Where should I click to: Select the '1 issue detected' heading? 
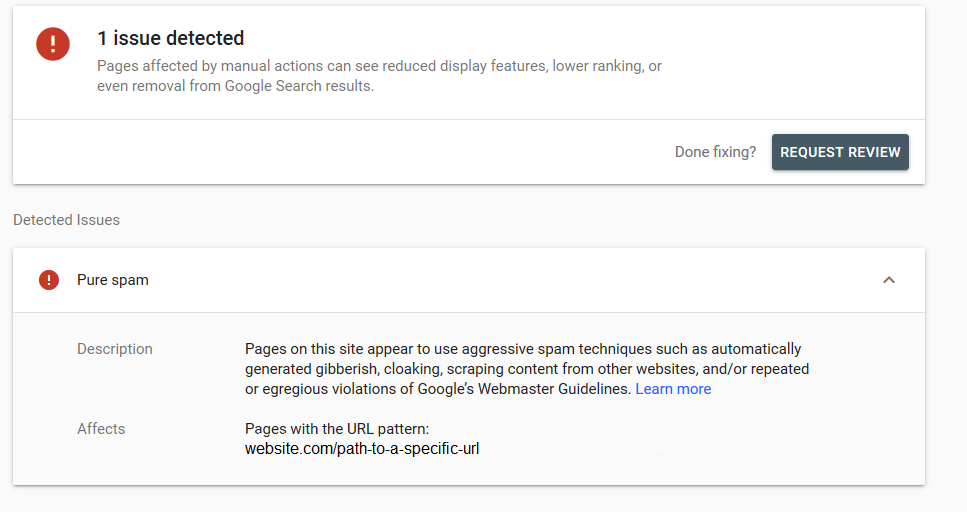[x=171, y=38]
